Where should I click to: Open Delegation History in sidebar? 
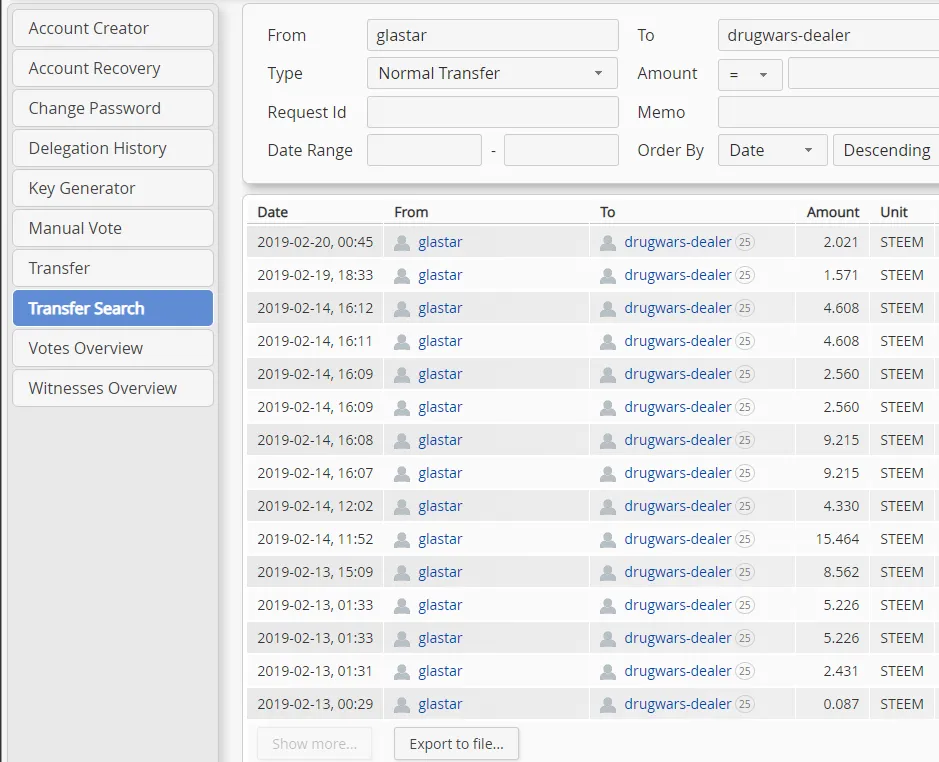pyautogui.click(x=113, y=148)
